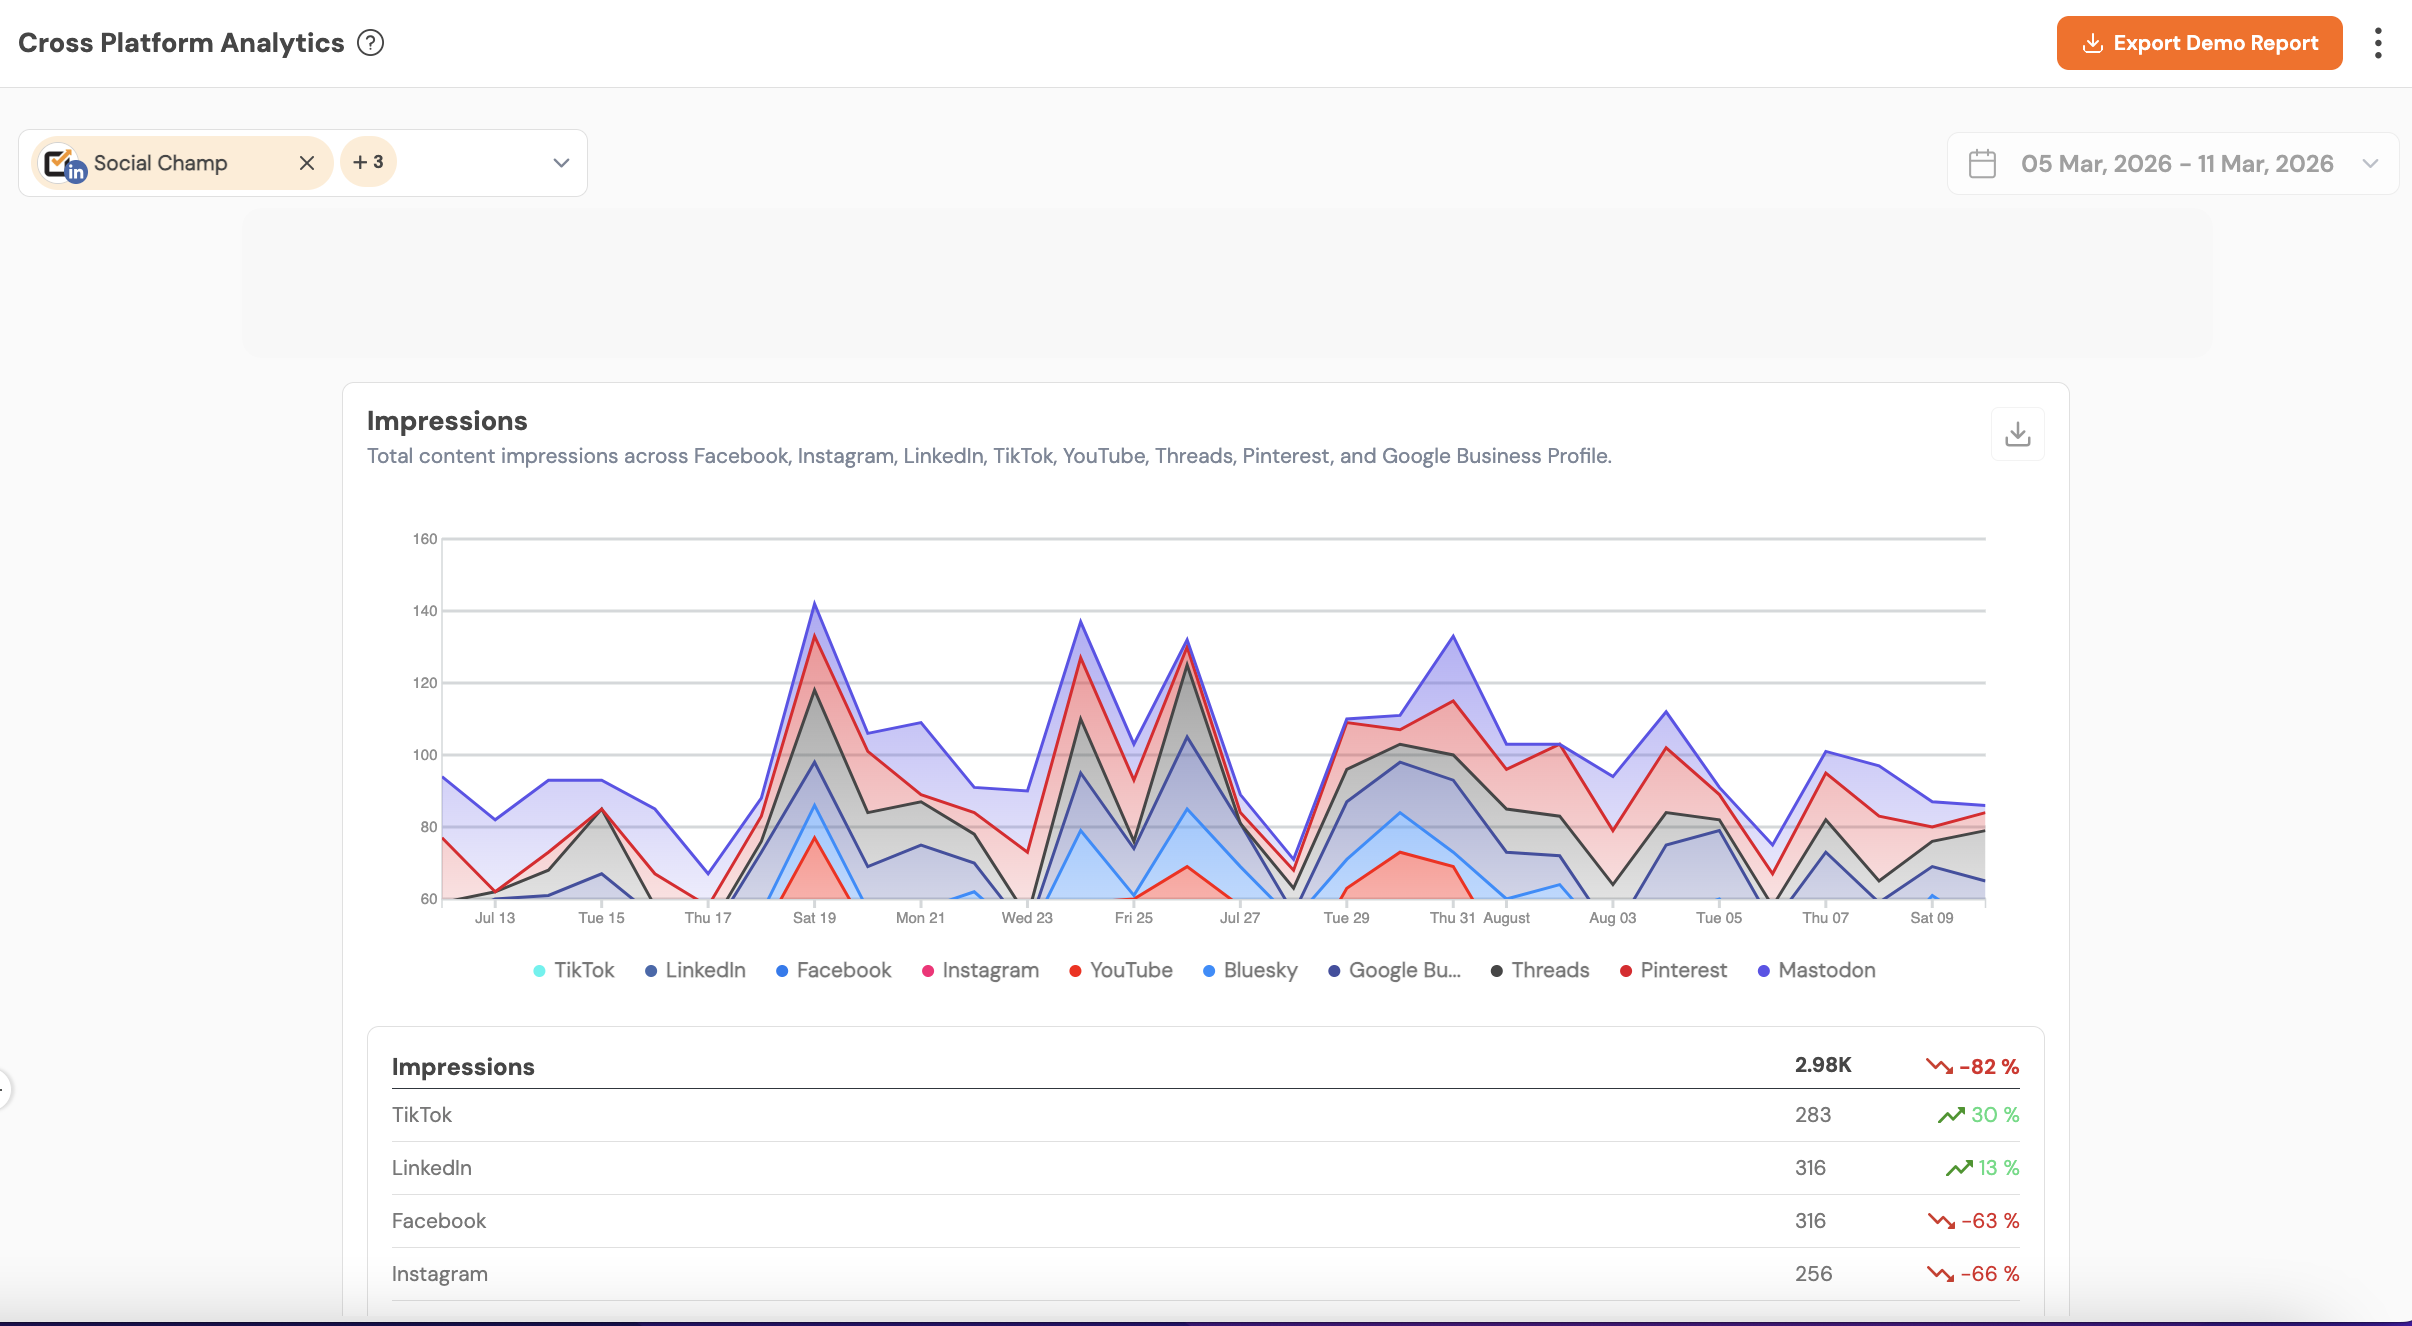The image size is (2412, 1326).
Task: Remove the Social Champ account chip
Action: 307,163
